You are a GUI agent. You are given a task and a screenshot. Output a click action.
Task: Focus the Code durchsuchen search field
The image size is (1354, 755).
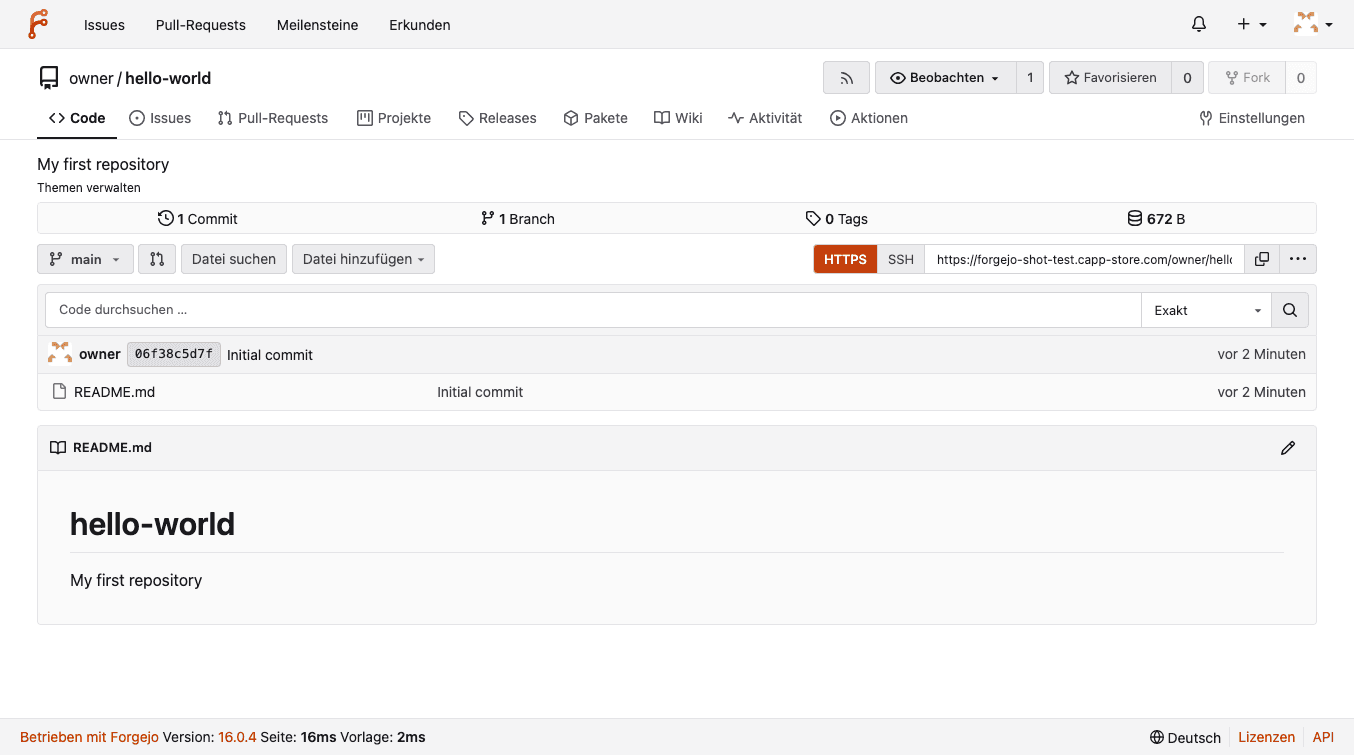click(593, 310)
